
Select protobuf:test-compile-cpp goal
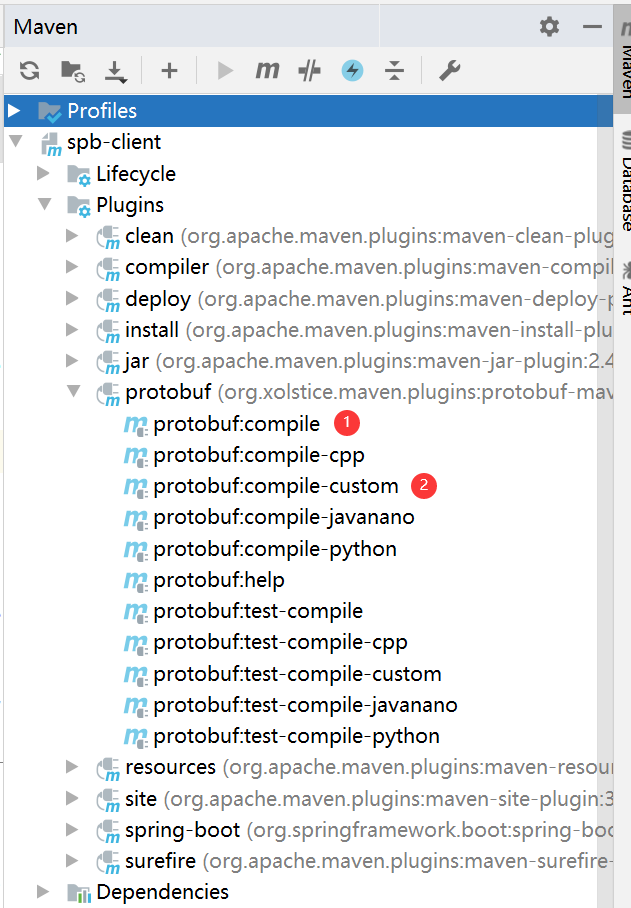[x=280, y=643]
